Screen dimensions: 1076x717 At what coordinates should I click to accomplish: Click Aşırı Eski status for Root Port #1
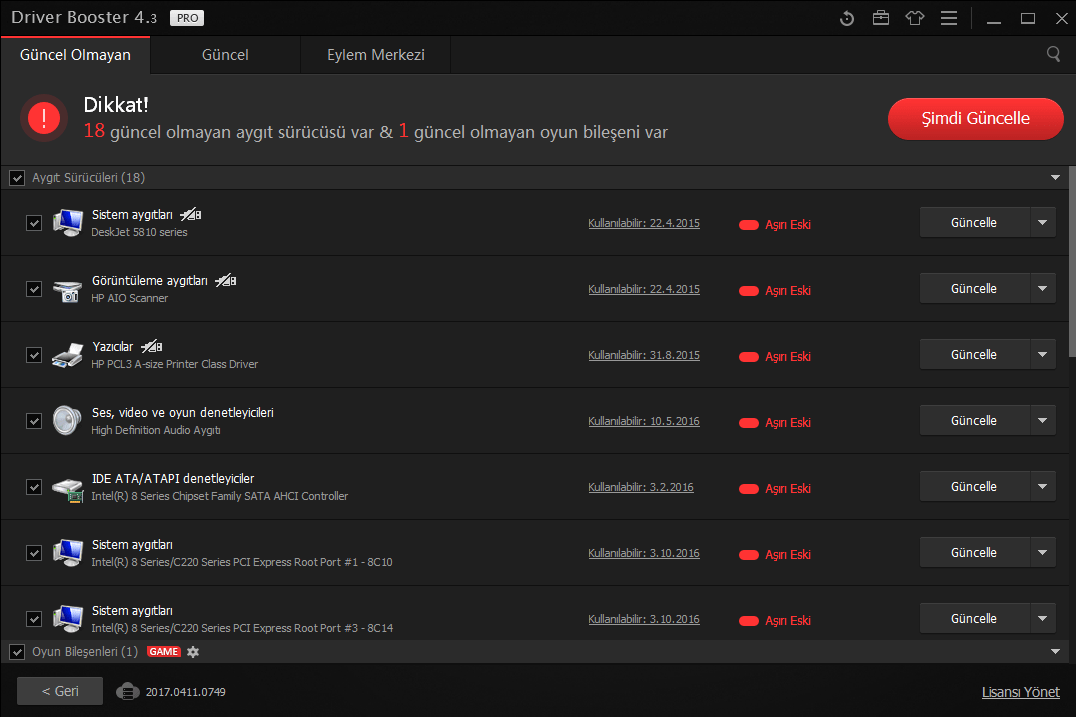coord(788,554)
